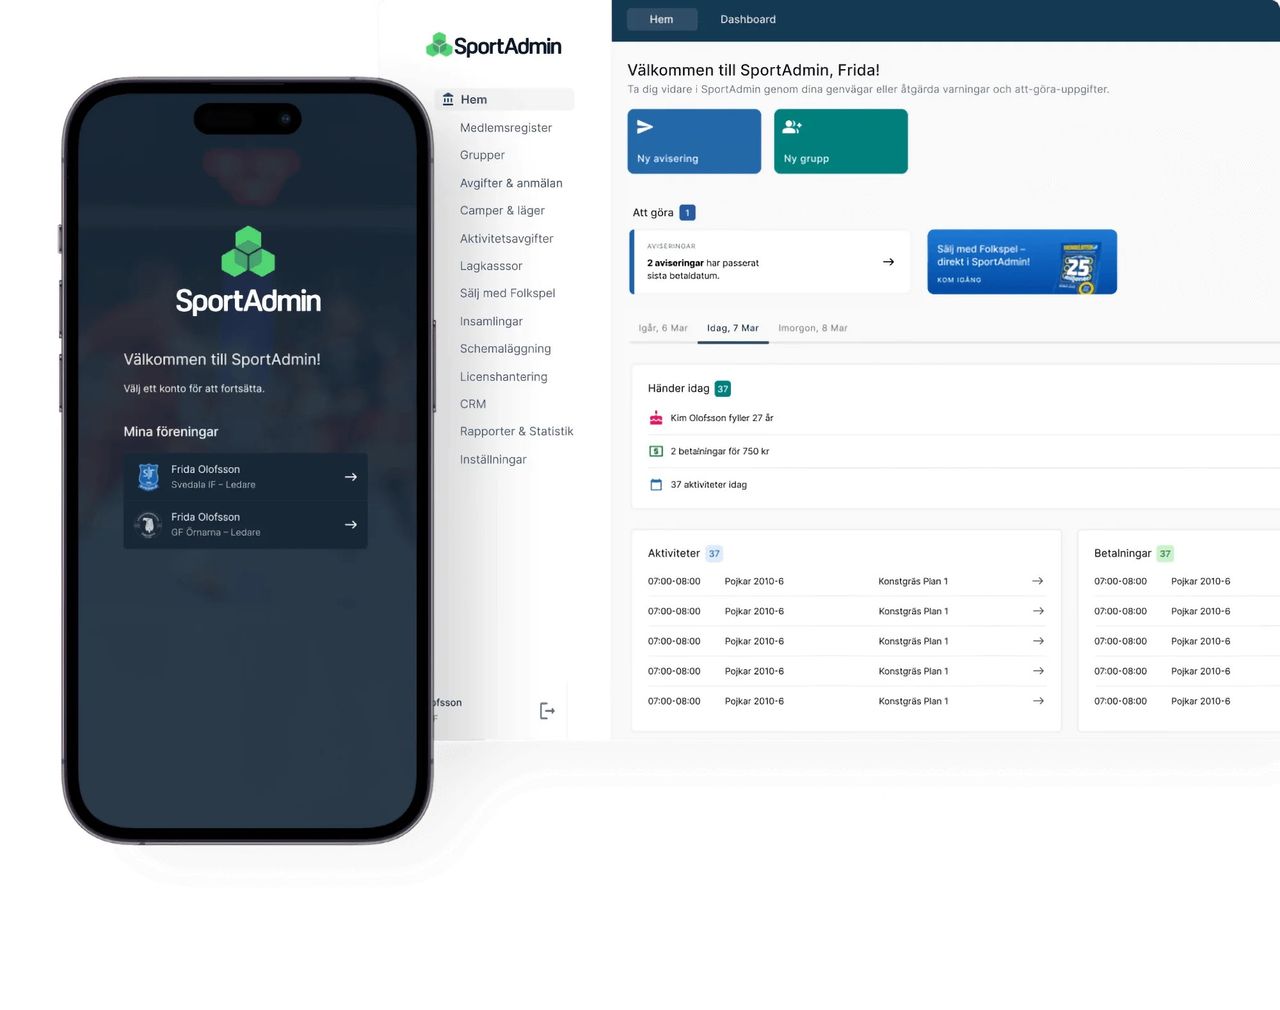
Task: Open the first Pojkar 2010-6 activity arrow
Action: point(1037,581)
